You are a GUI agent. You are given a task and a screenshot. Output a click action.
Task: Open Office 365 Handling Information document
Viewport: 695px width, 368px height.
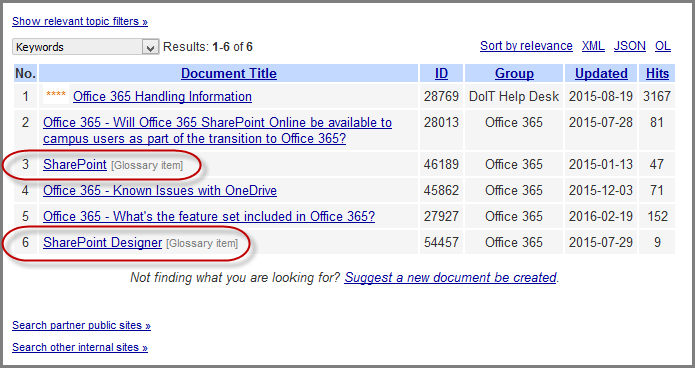point(162,97)
